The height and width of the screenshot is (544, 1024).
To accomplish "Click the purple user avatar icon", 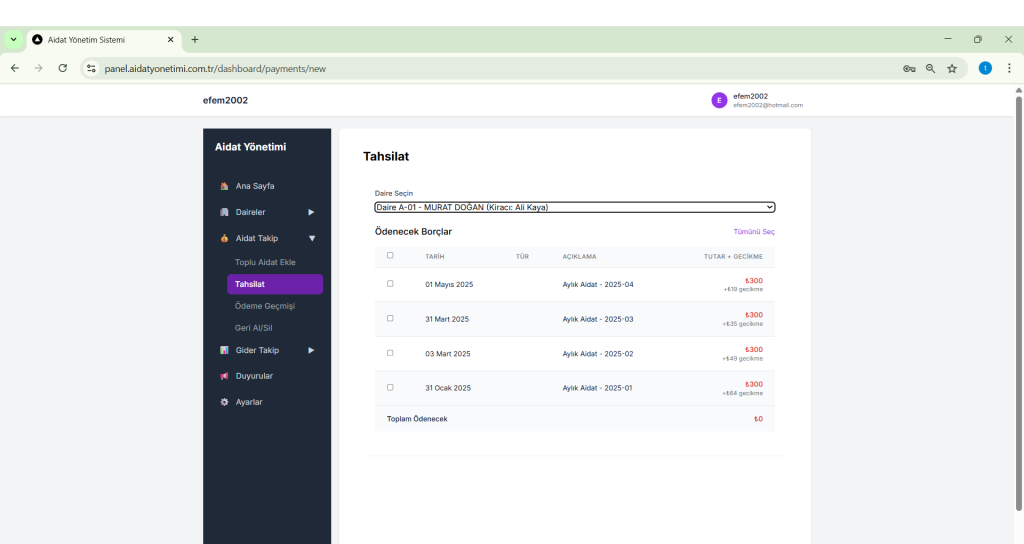I will tap(719, 100).
